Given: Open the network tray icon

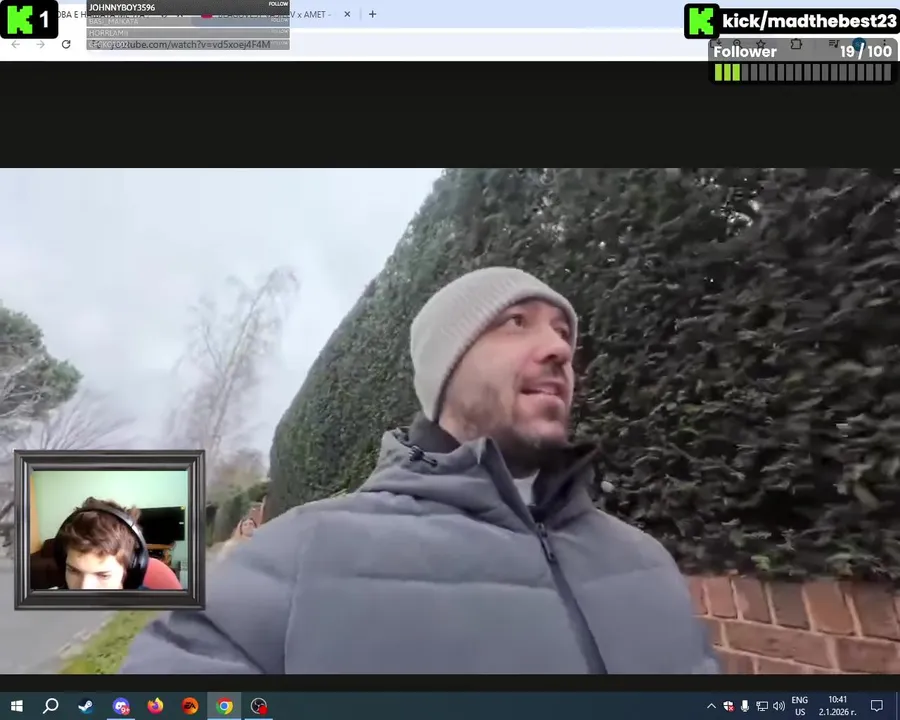Looking at the screenshot, I should pos(762,706).
